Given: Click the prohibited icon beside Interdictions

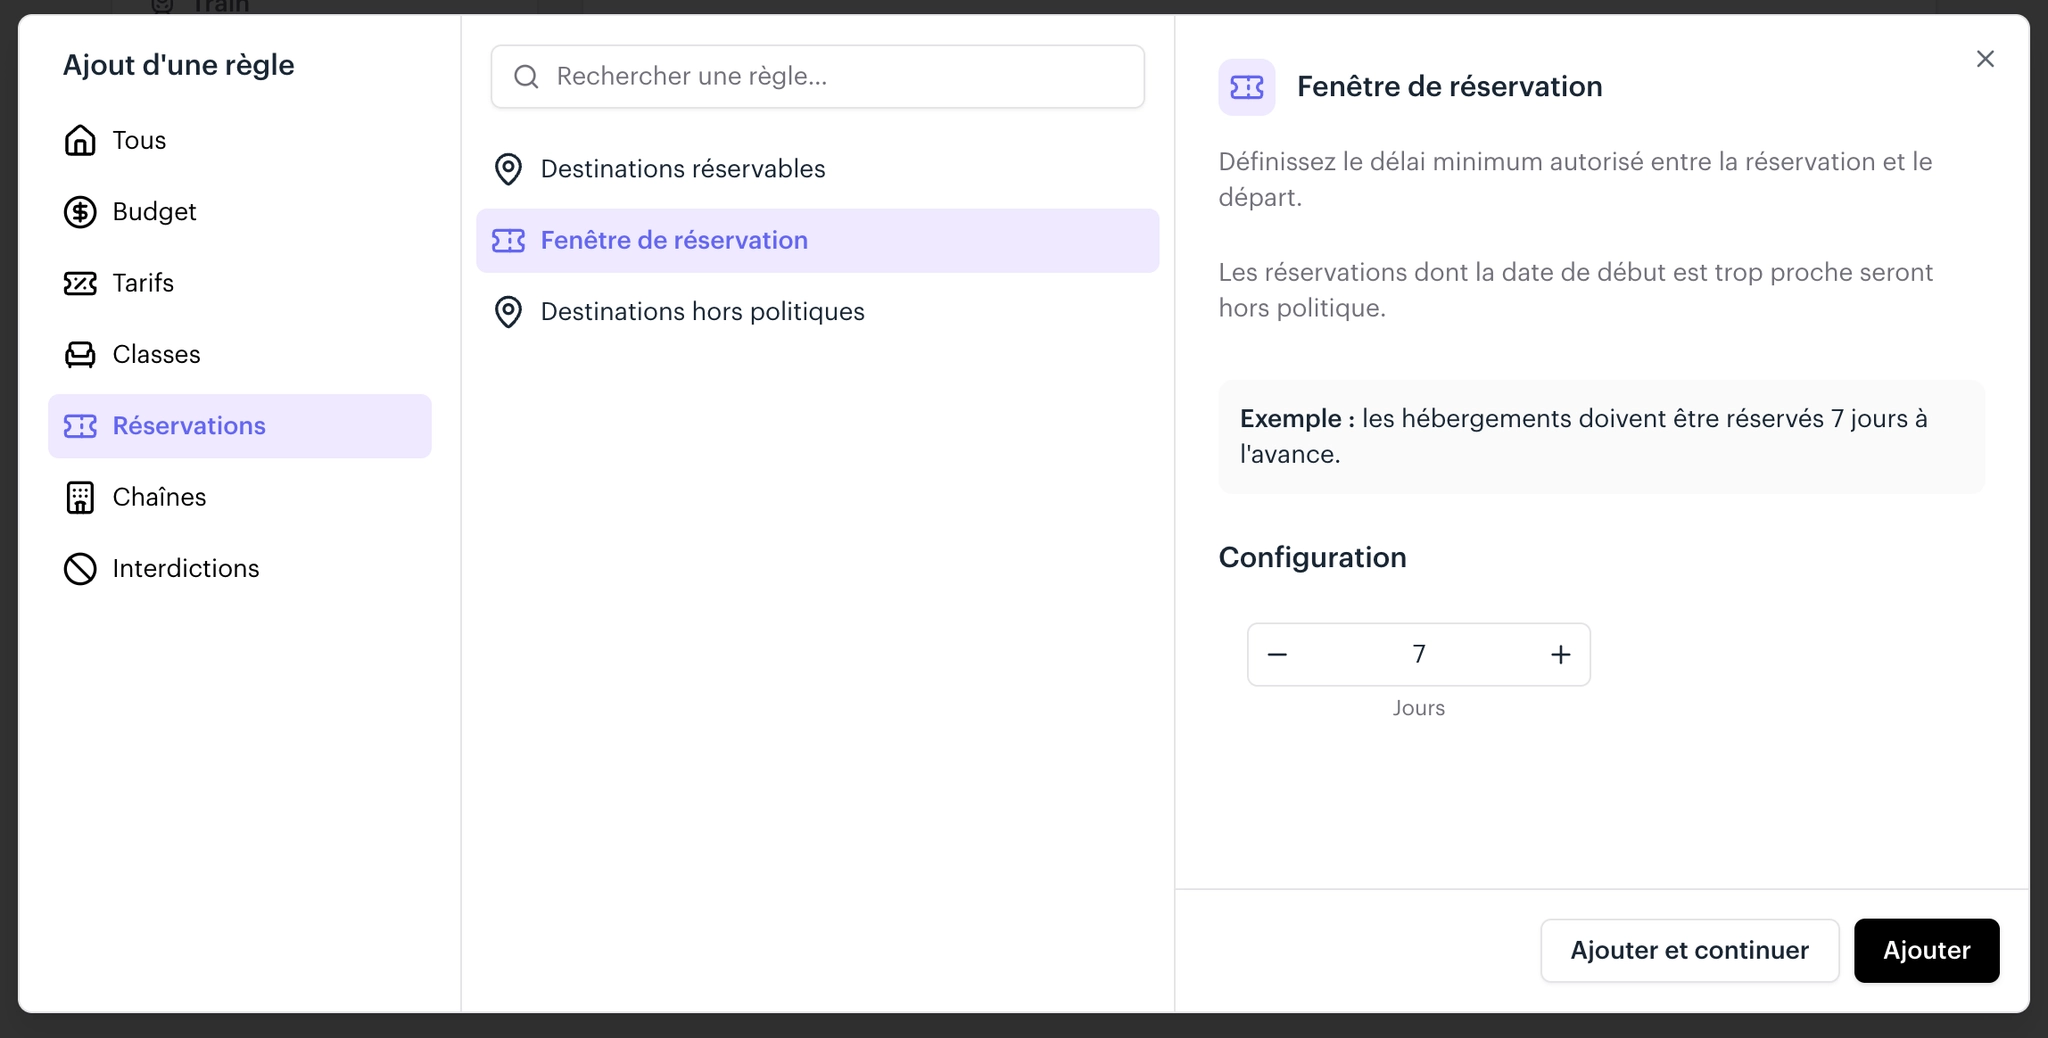Looking at the screenshot, I should 80,569.
